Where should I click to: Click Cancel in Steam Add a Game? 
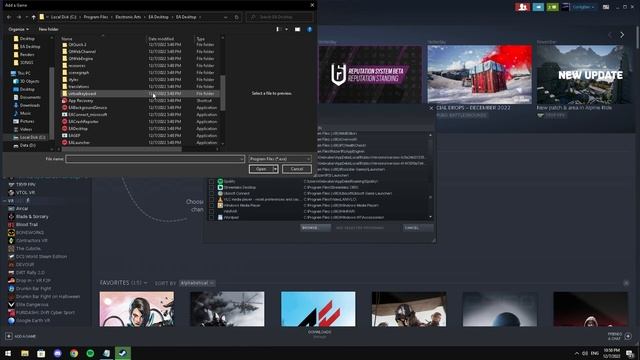pos(418,228)
